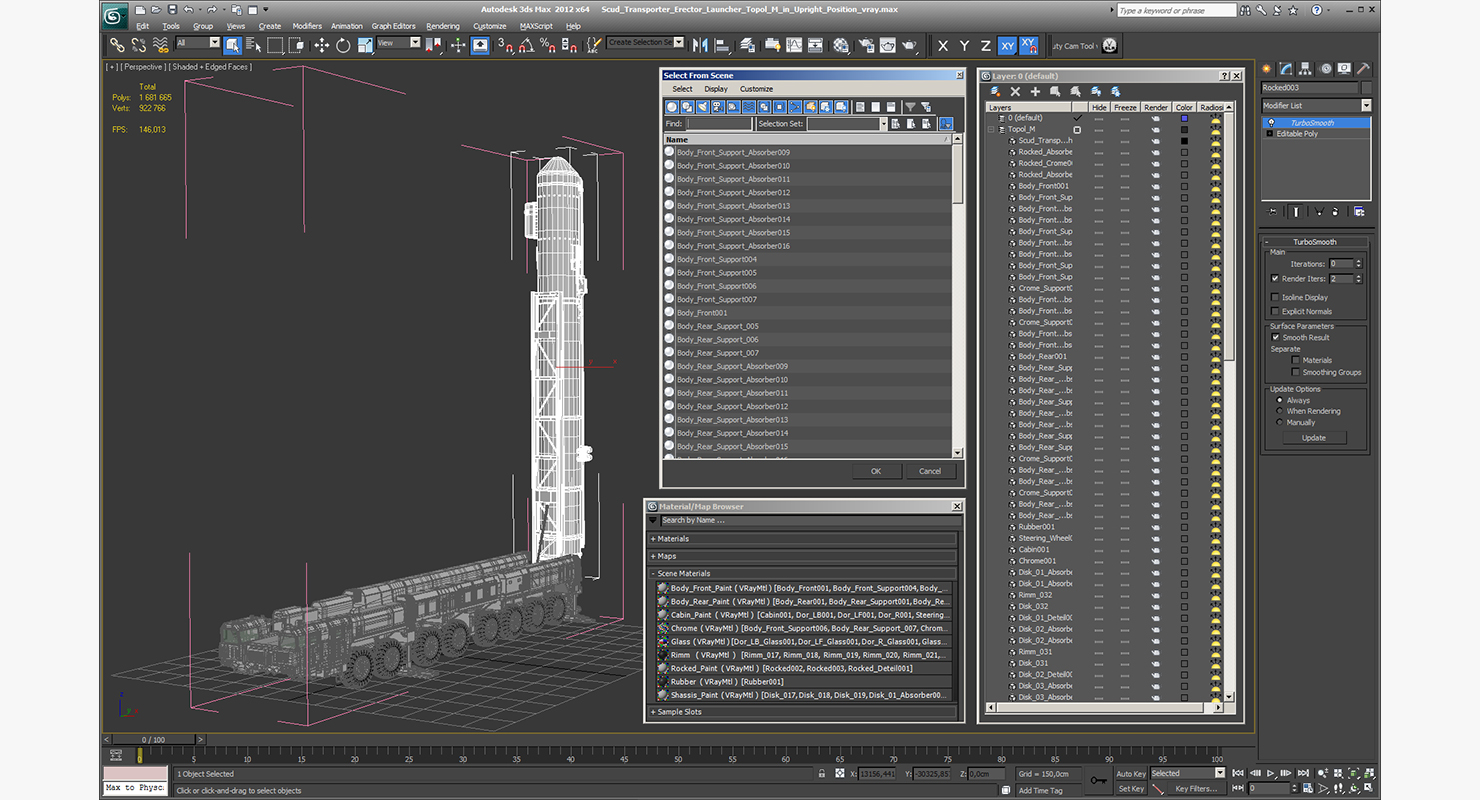The width and height of the screenshot is (1480, 800).
Task: Click the blue color swatch of layer 0 (default)
Action: pos(1185,118)
